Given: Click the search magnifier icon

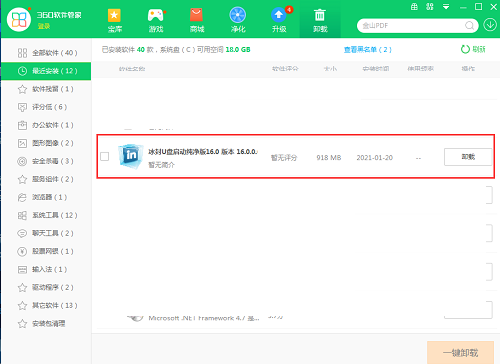Looking at the screenshot, I should coord(469,25).
